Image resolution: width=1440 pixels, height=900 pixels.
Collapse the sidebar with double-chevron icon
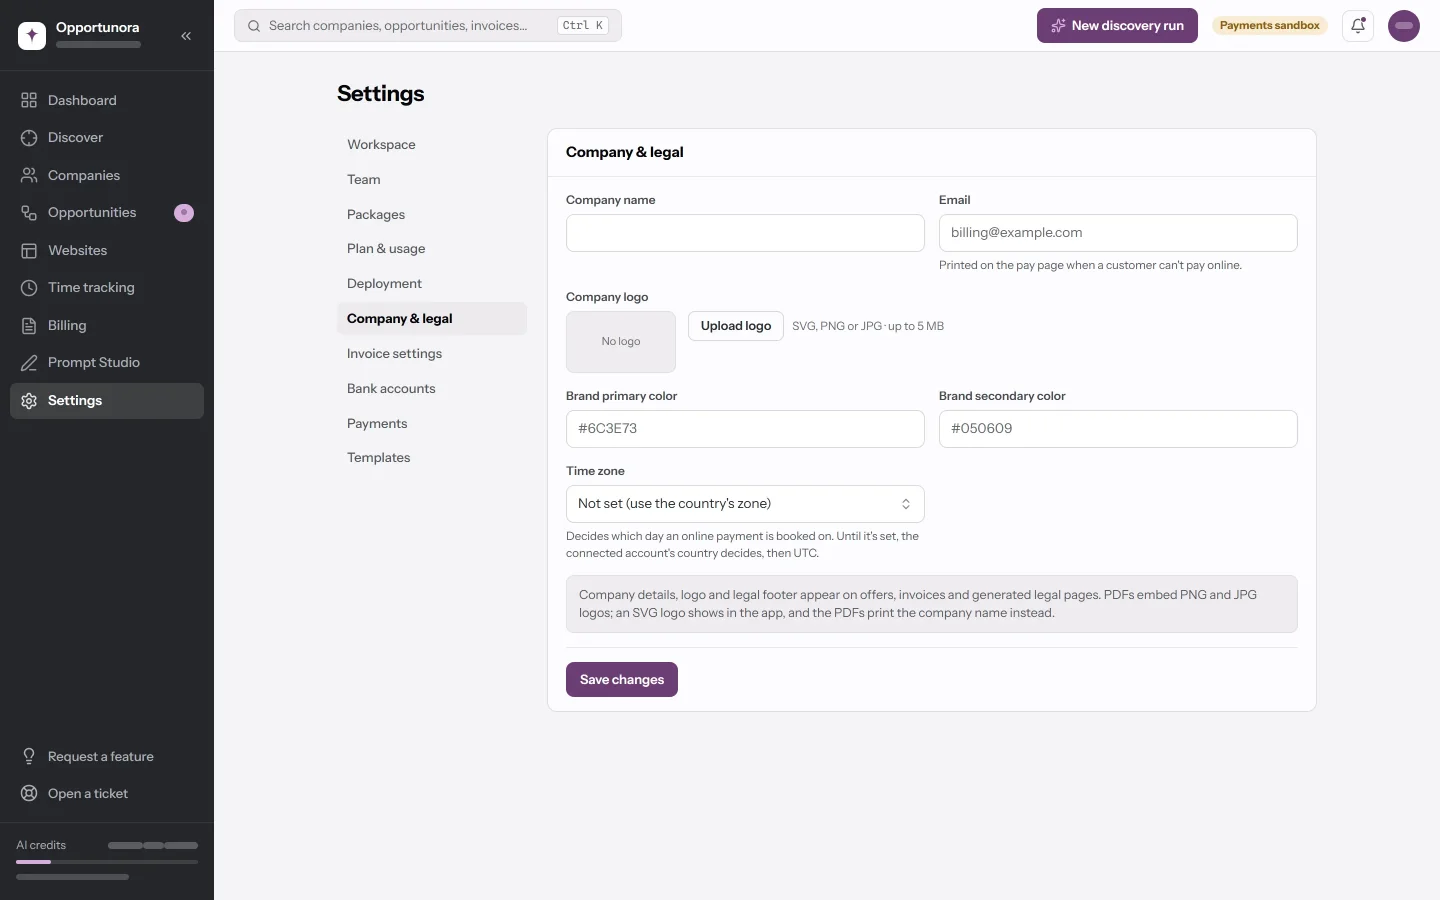tap(186, 35)
